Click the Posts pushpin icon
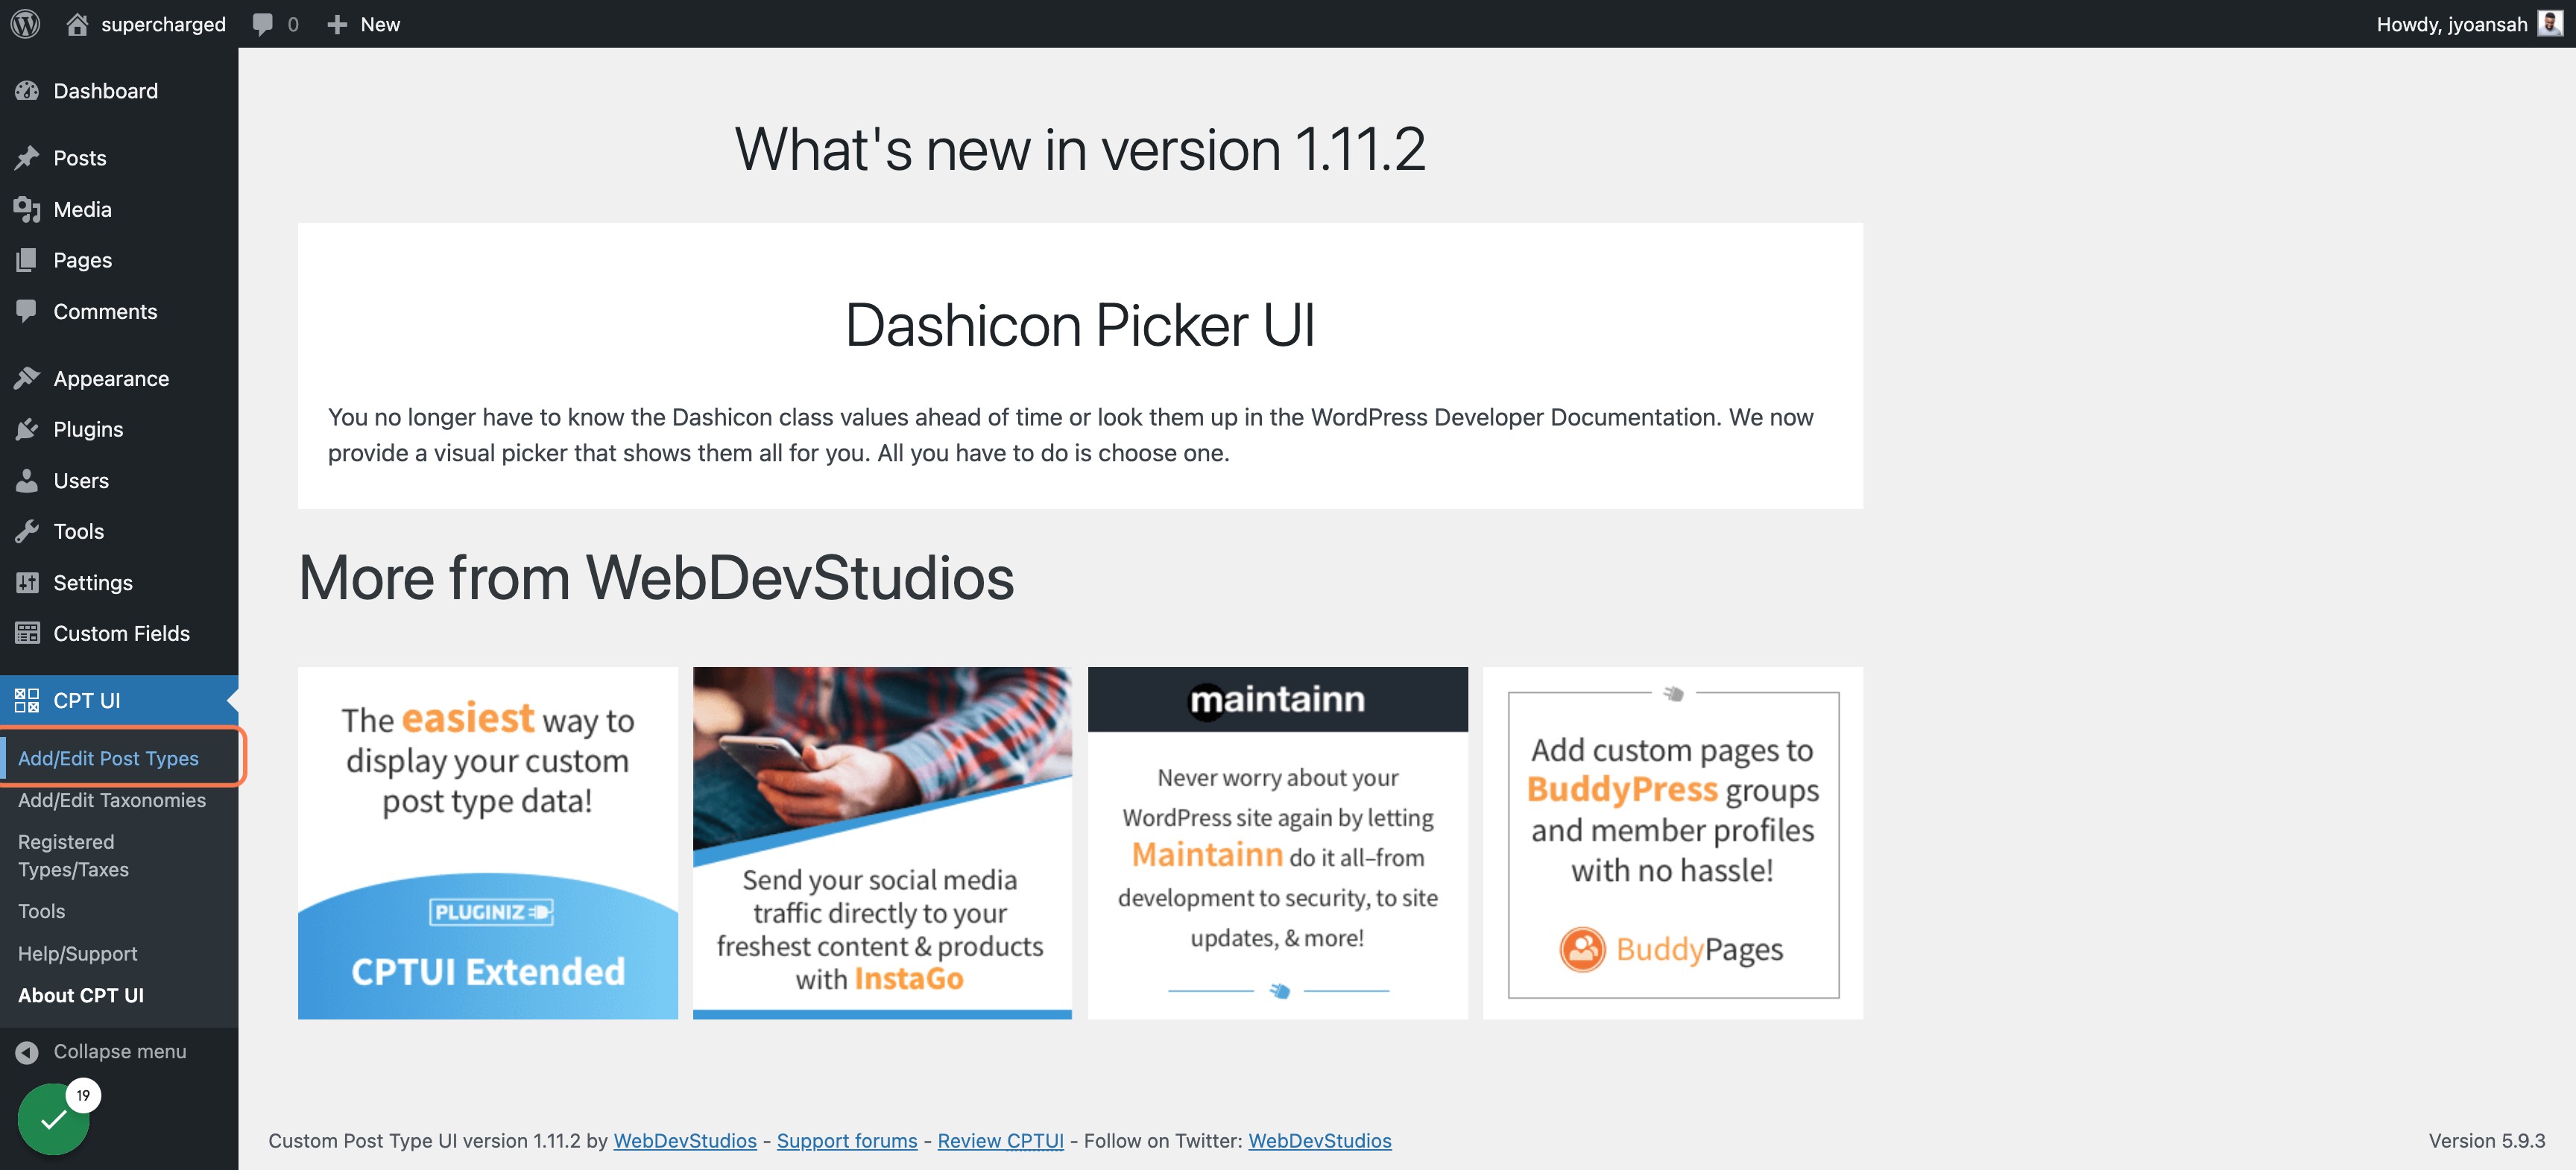The width and height of the screenshot is (2576, 1170). pos(27,157)
